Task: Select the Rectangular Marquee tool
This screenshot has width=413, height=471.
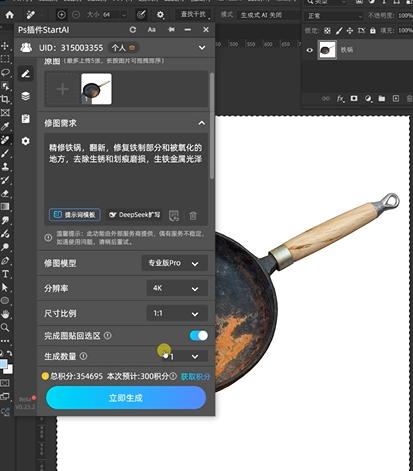Action: coord(5,59)
